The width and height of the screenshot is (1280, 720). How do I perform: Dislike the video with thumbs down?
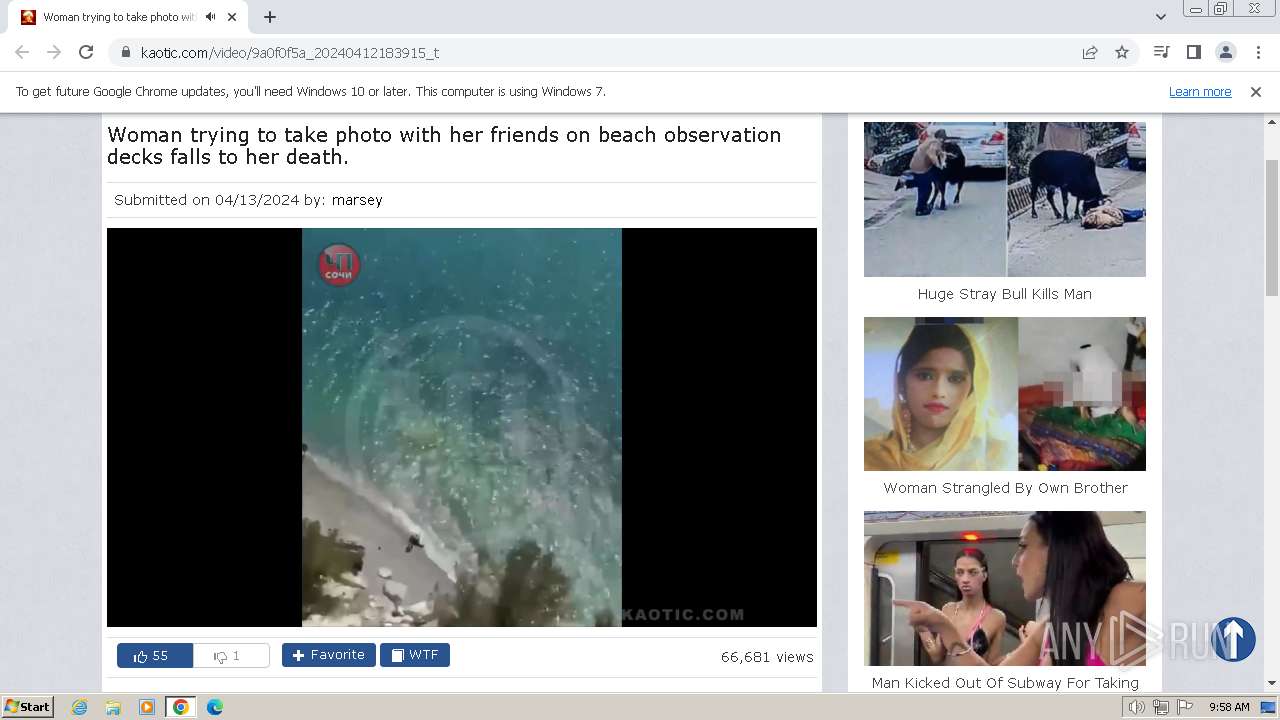point(231,656)
